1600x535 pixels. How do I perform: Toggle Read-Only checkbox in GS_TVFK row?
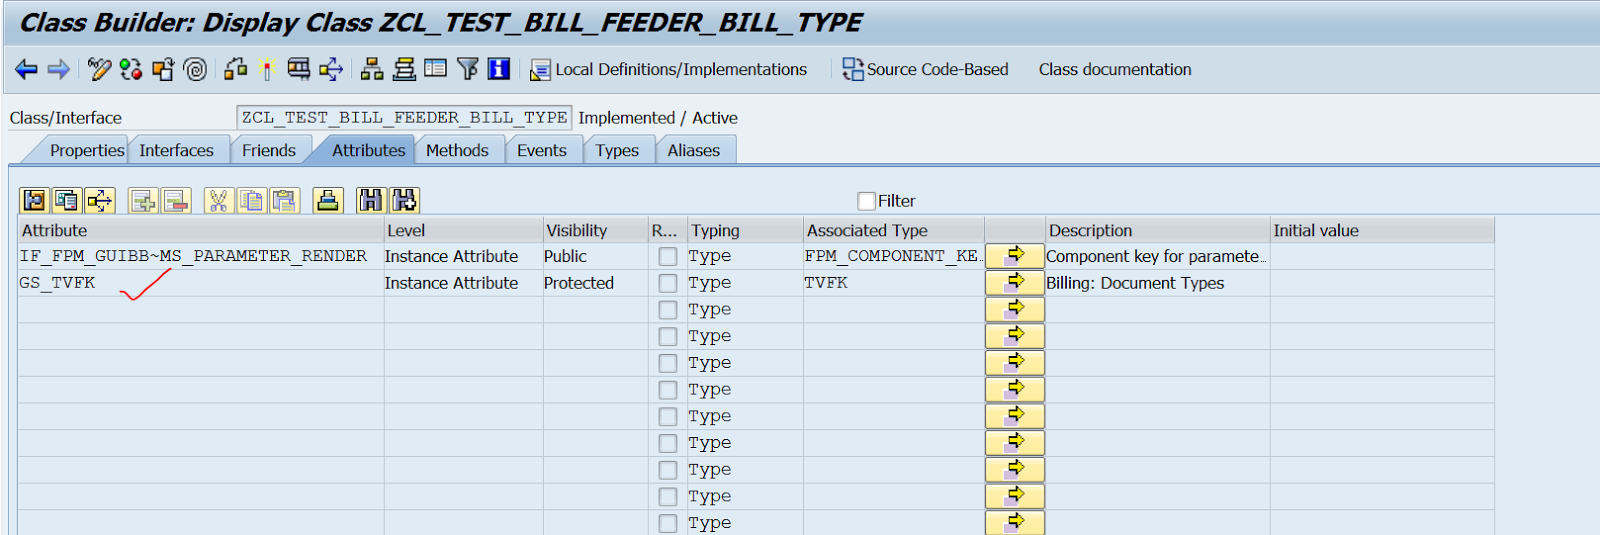pyautogui.click(x=668, y=283)
